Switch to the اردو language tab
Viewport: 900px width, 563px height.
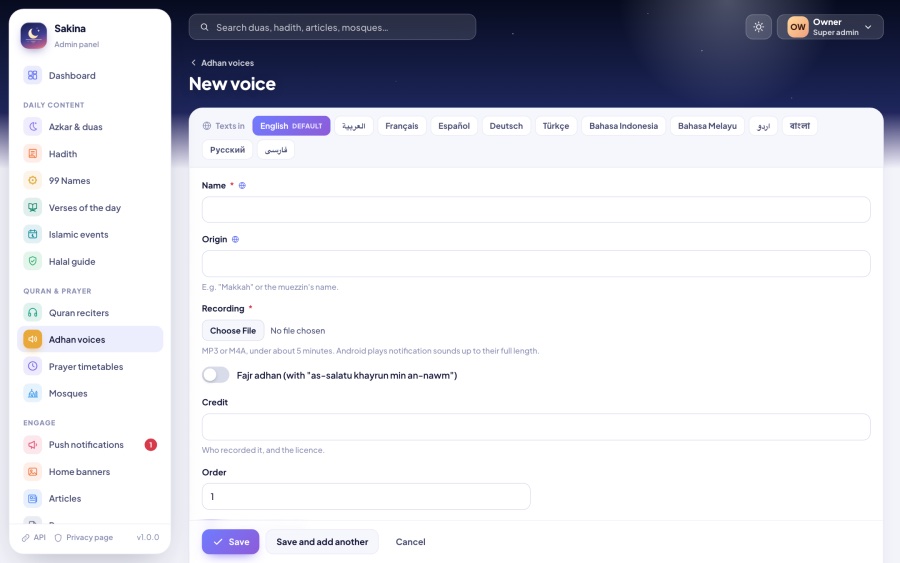(x=763, y=126)
